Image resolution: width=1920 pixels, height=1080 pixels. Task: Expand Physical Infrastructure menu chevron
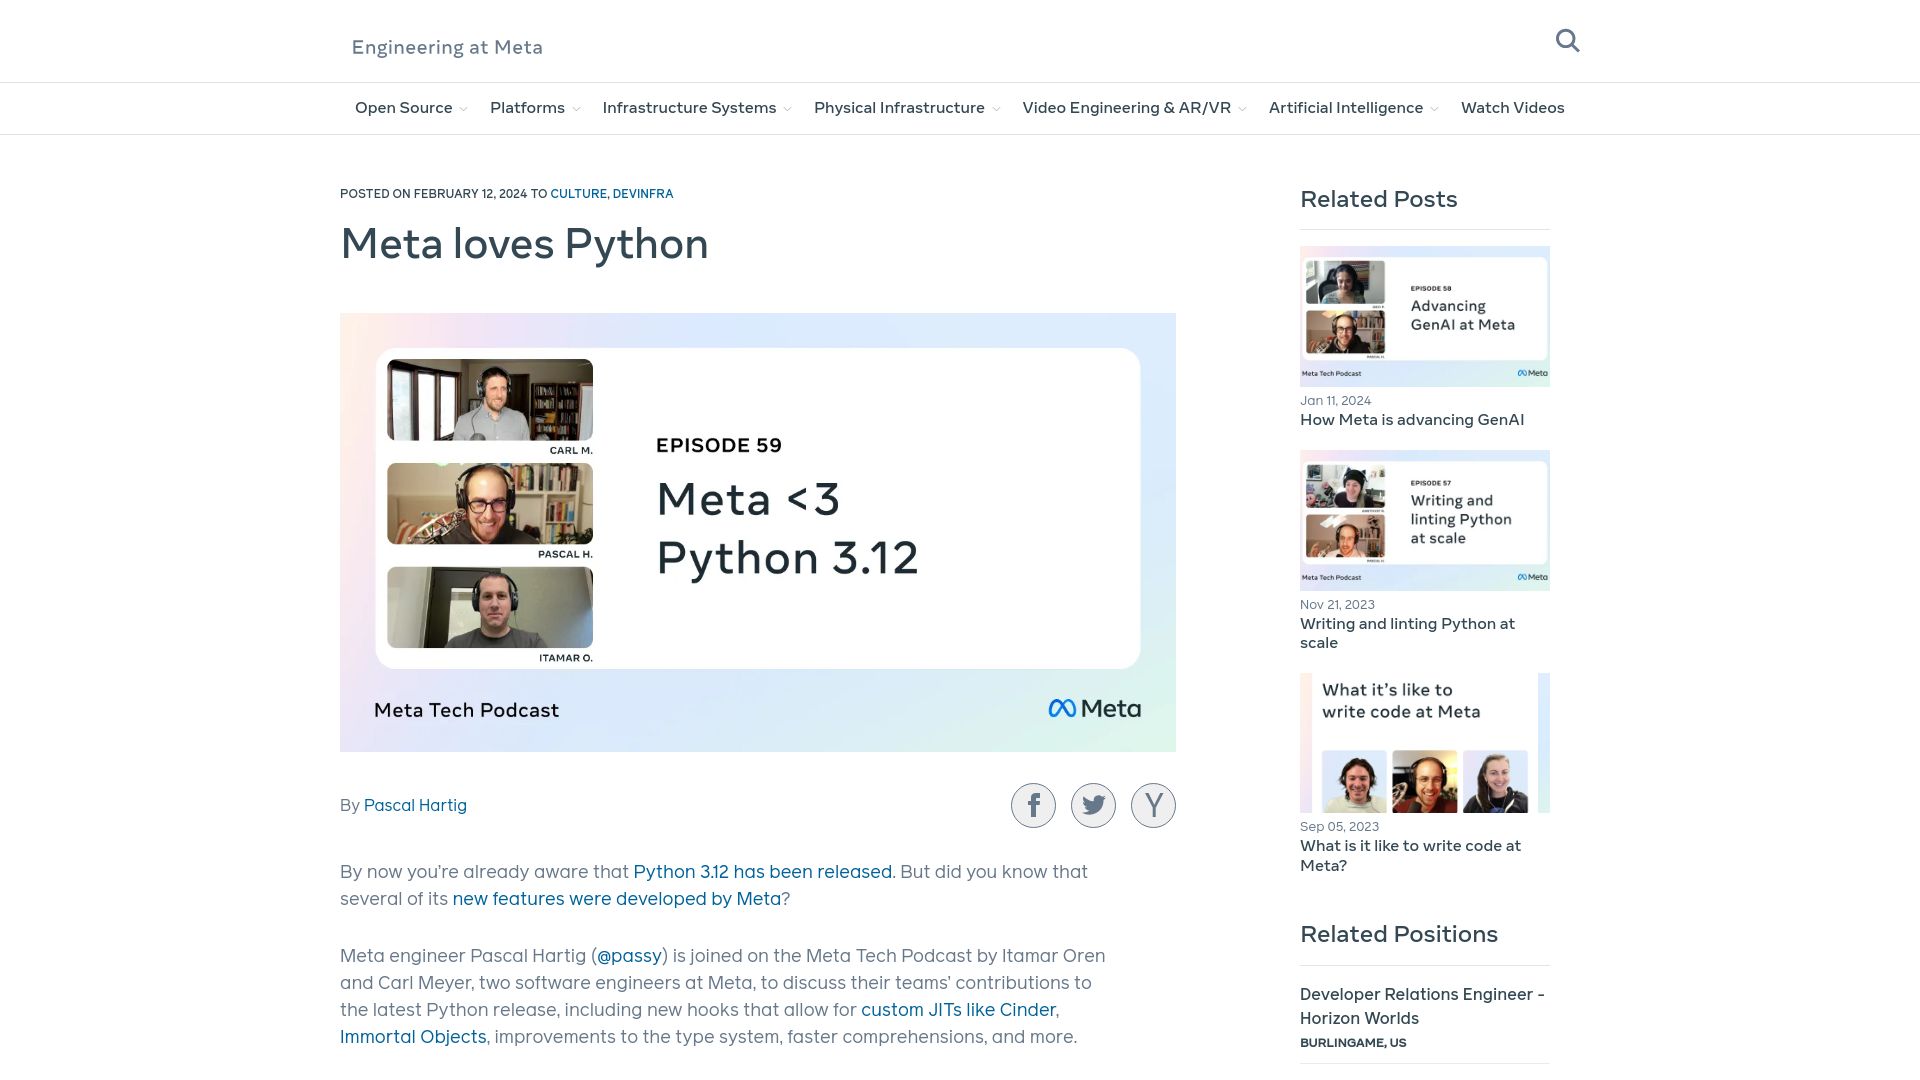996,109
